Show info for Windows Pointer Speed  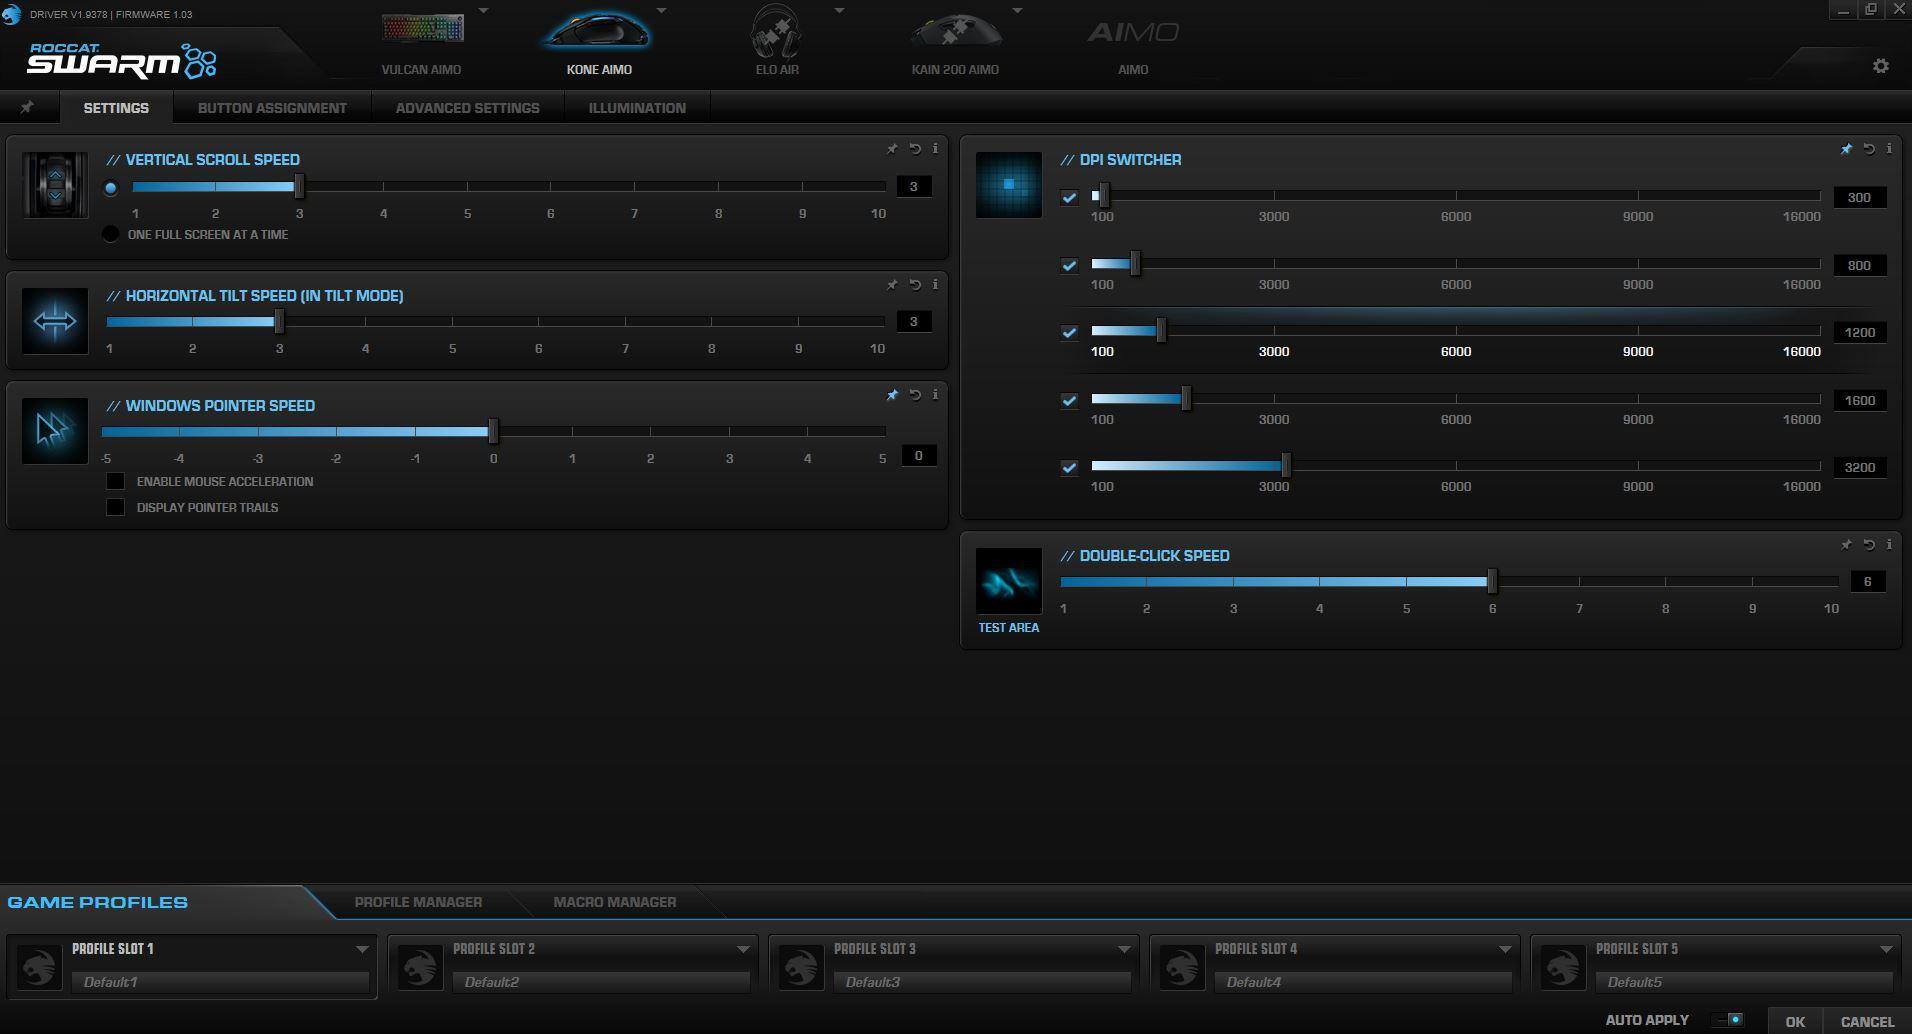[x=935, y=395]
